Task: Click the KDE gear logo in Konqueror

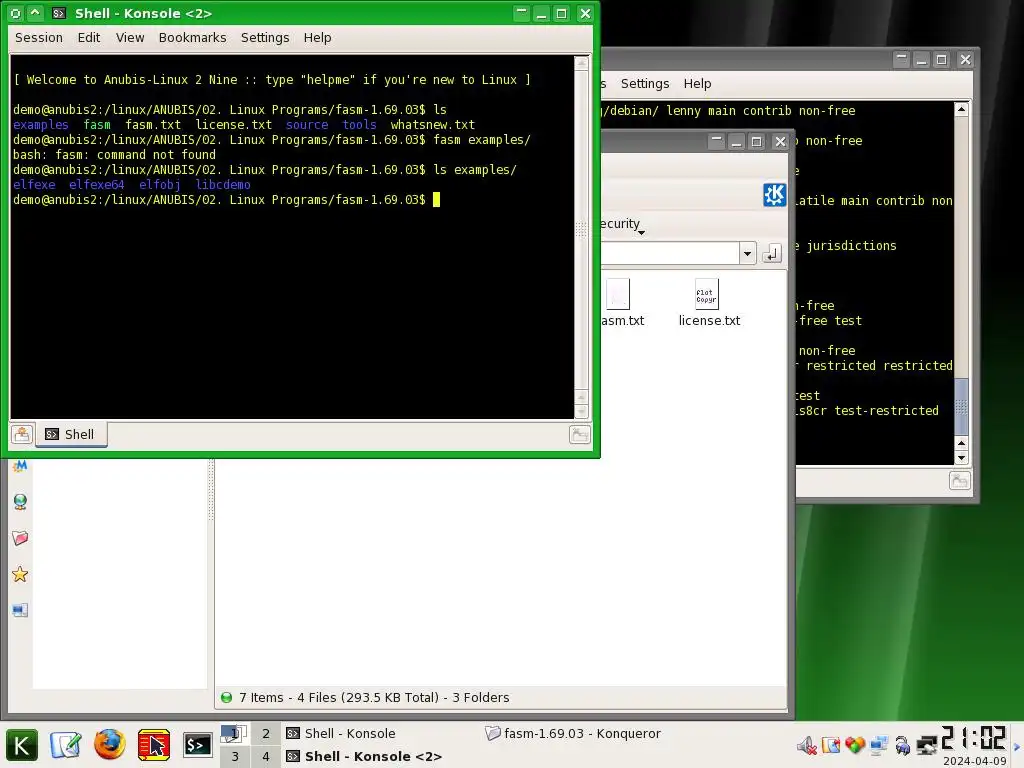Action: [775, 195]
